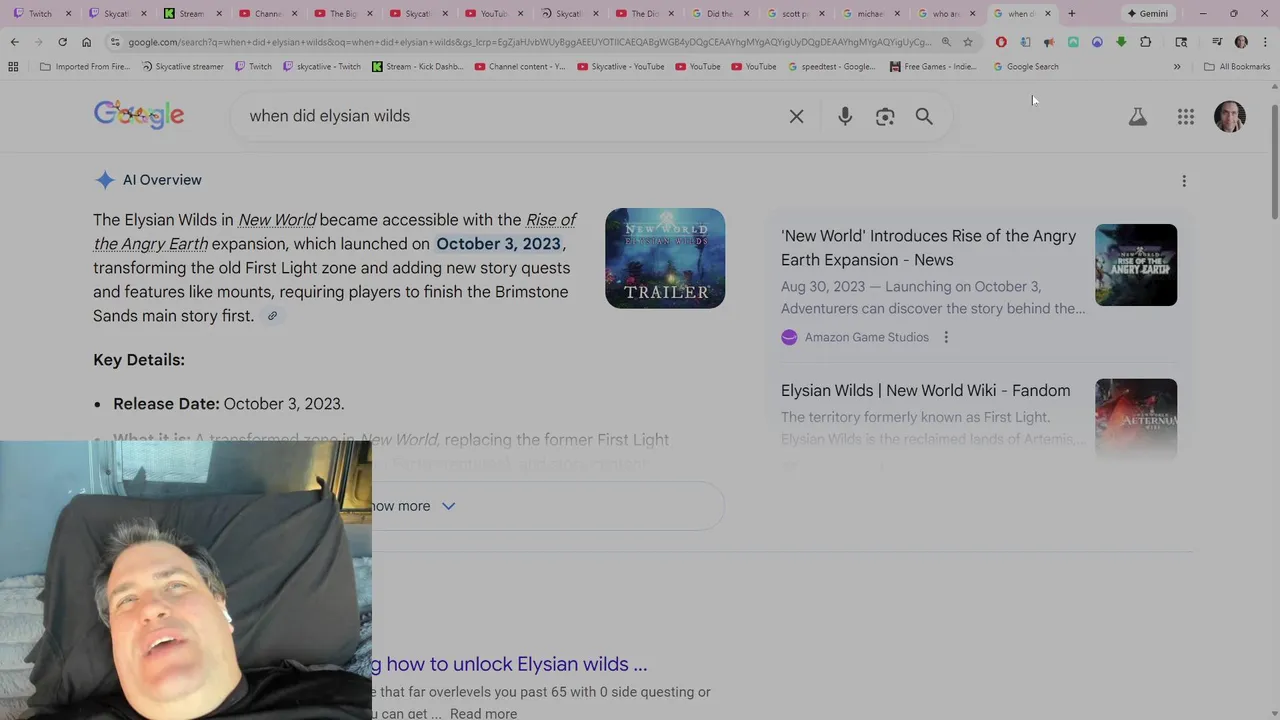Reload the current page
The image size is (1280, 720).
click(62, 42)
